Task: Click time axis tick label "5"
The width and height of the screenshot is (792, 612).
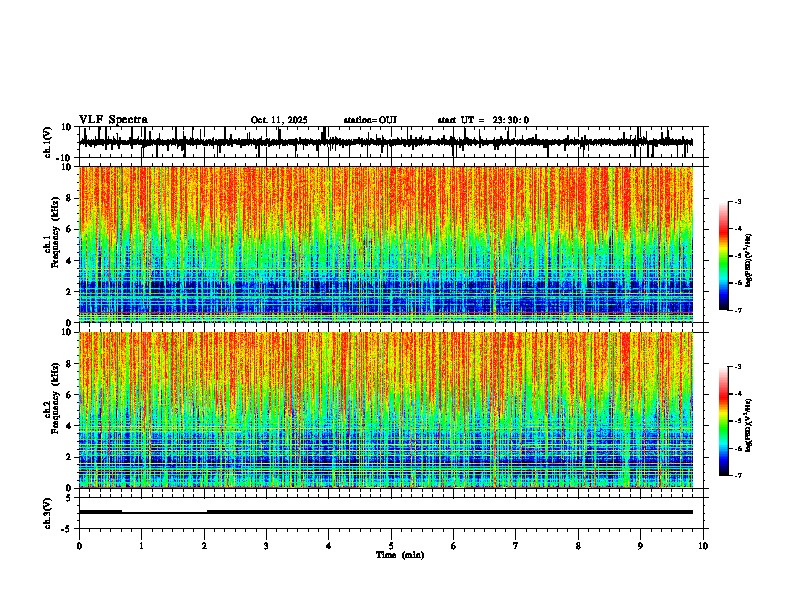Action: coord(391,546)
